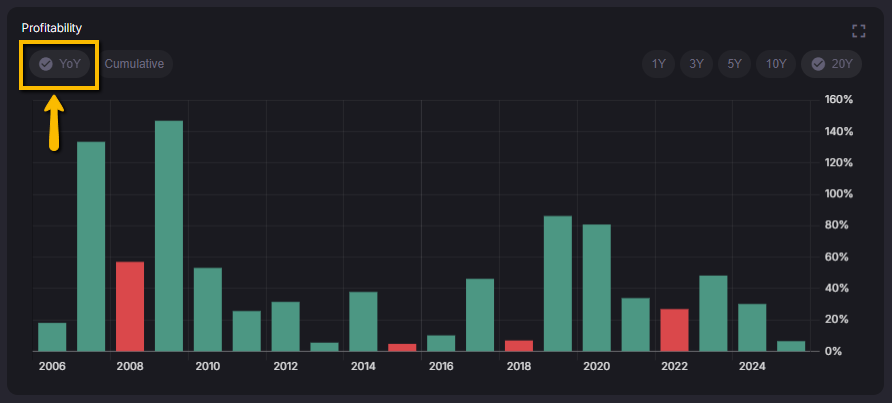Screen dimensions: 892x403
Task: Select the 3Y time range
Action: pyautogui.click(x=696, y=64)
